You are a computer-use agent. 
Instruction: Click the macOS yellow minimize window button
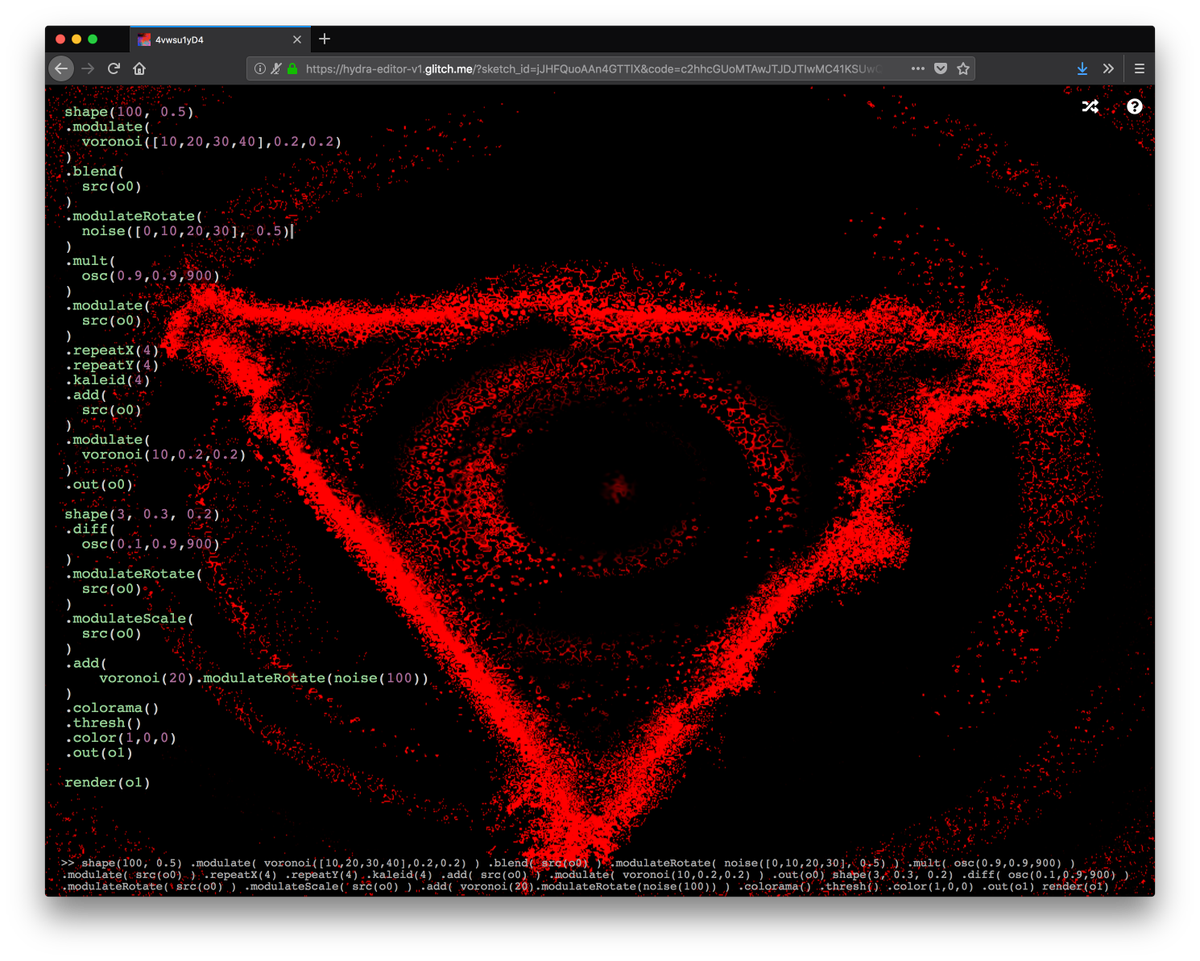click(76, 39)
